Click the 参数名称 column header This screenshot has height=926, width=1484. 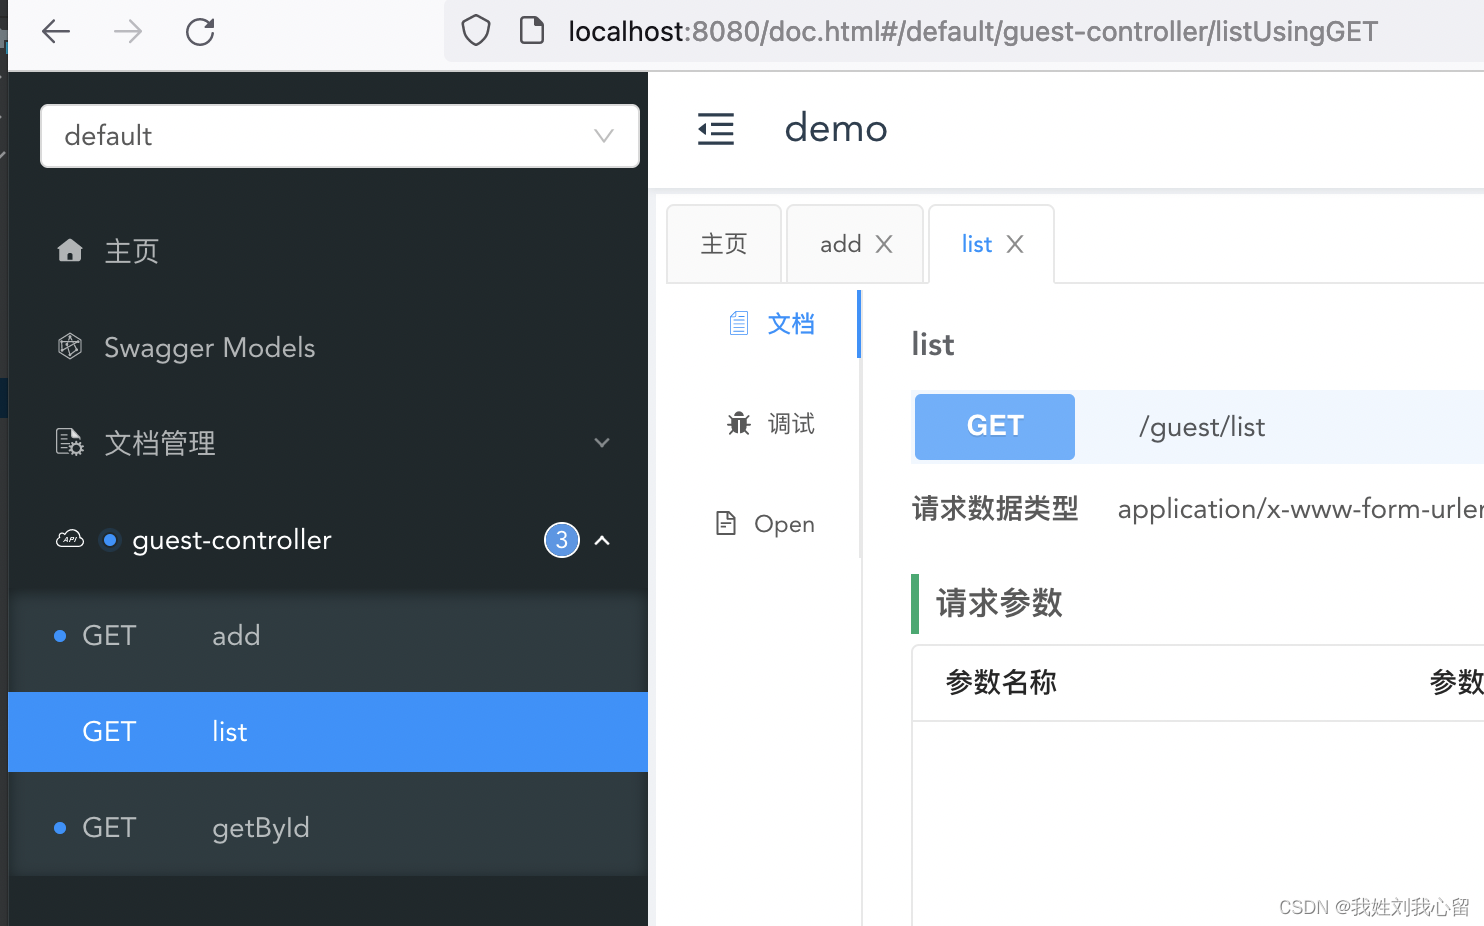coord(1001,682)
